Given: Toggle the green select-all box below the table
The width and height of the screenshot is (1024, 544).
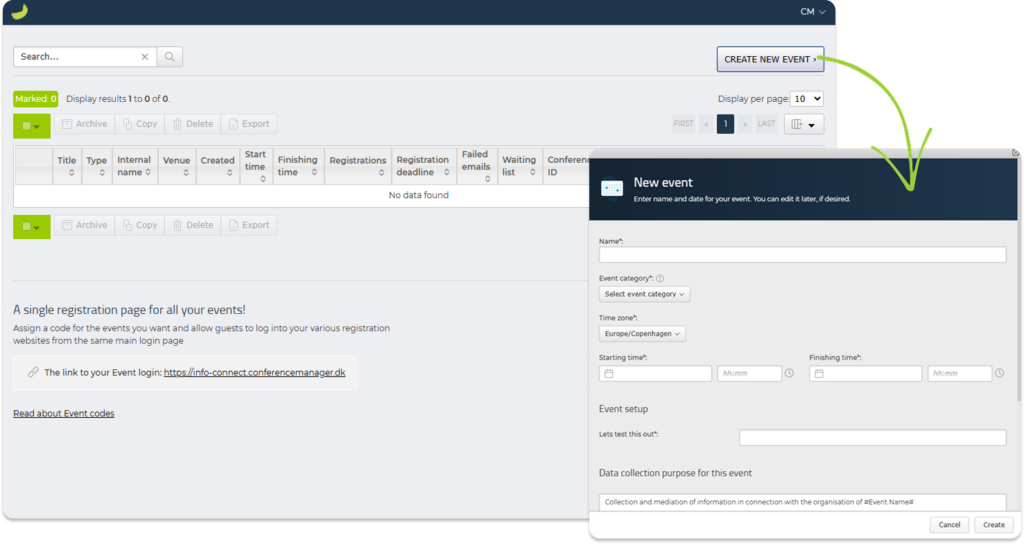Looking at the screenshot, I should click(31, 226).
